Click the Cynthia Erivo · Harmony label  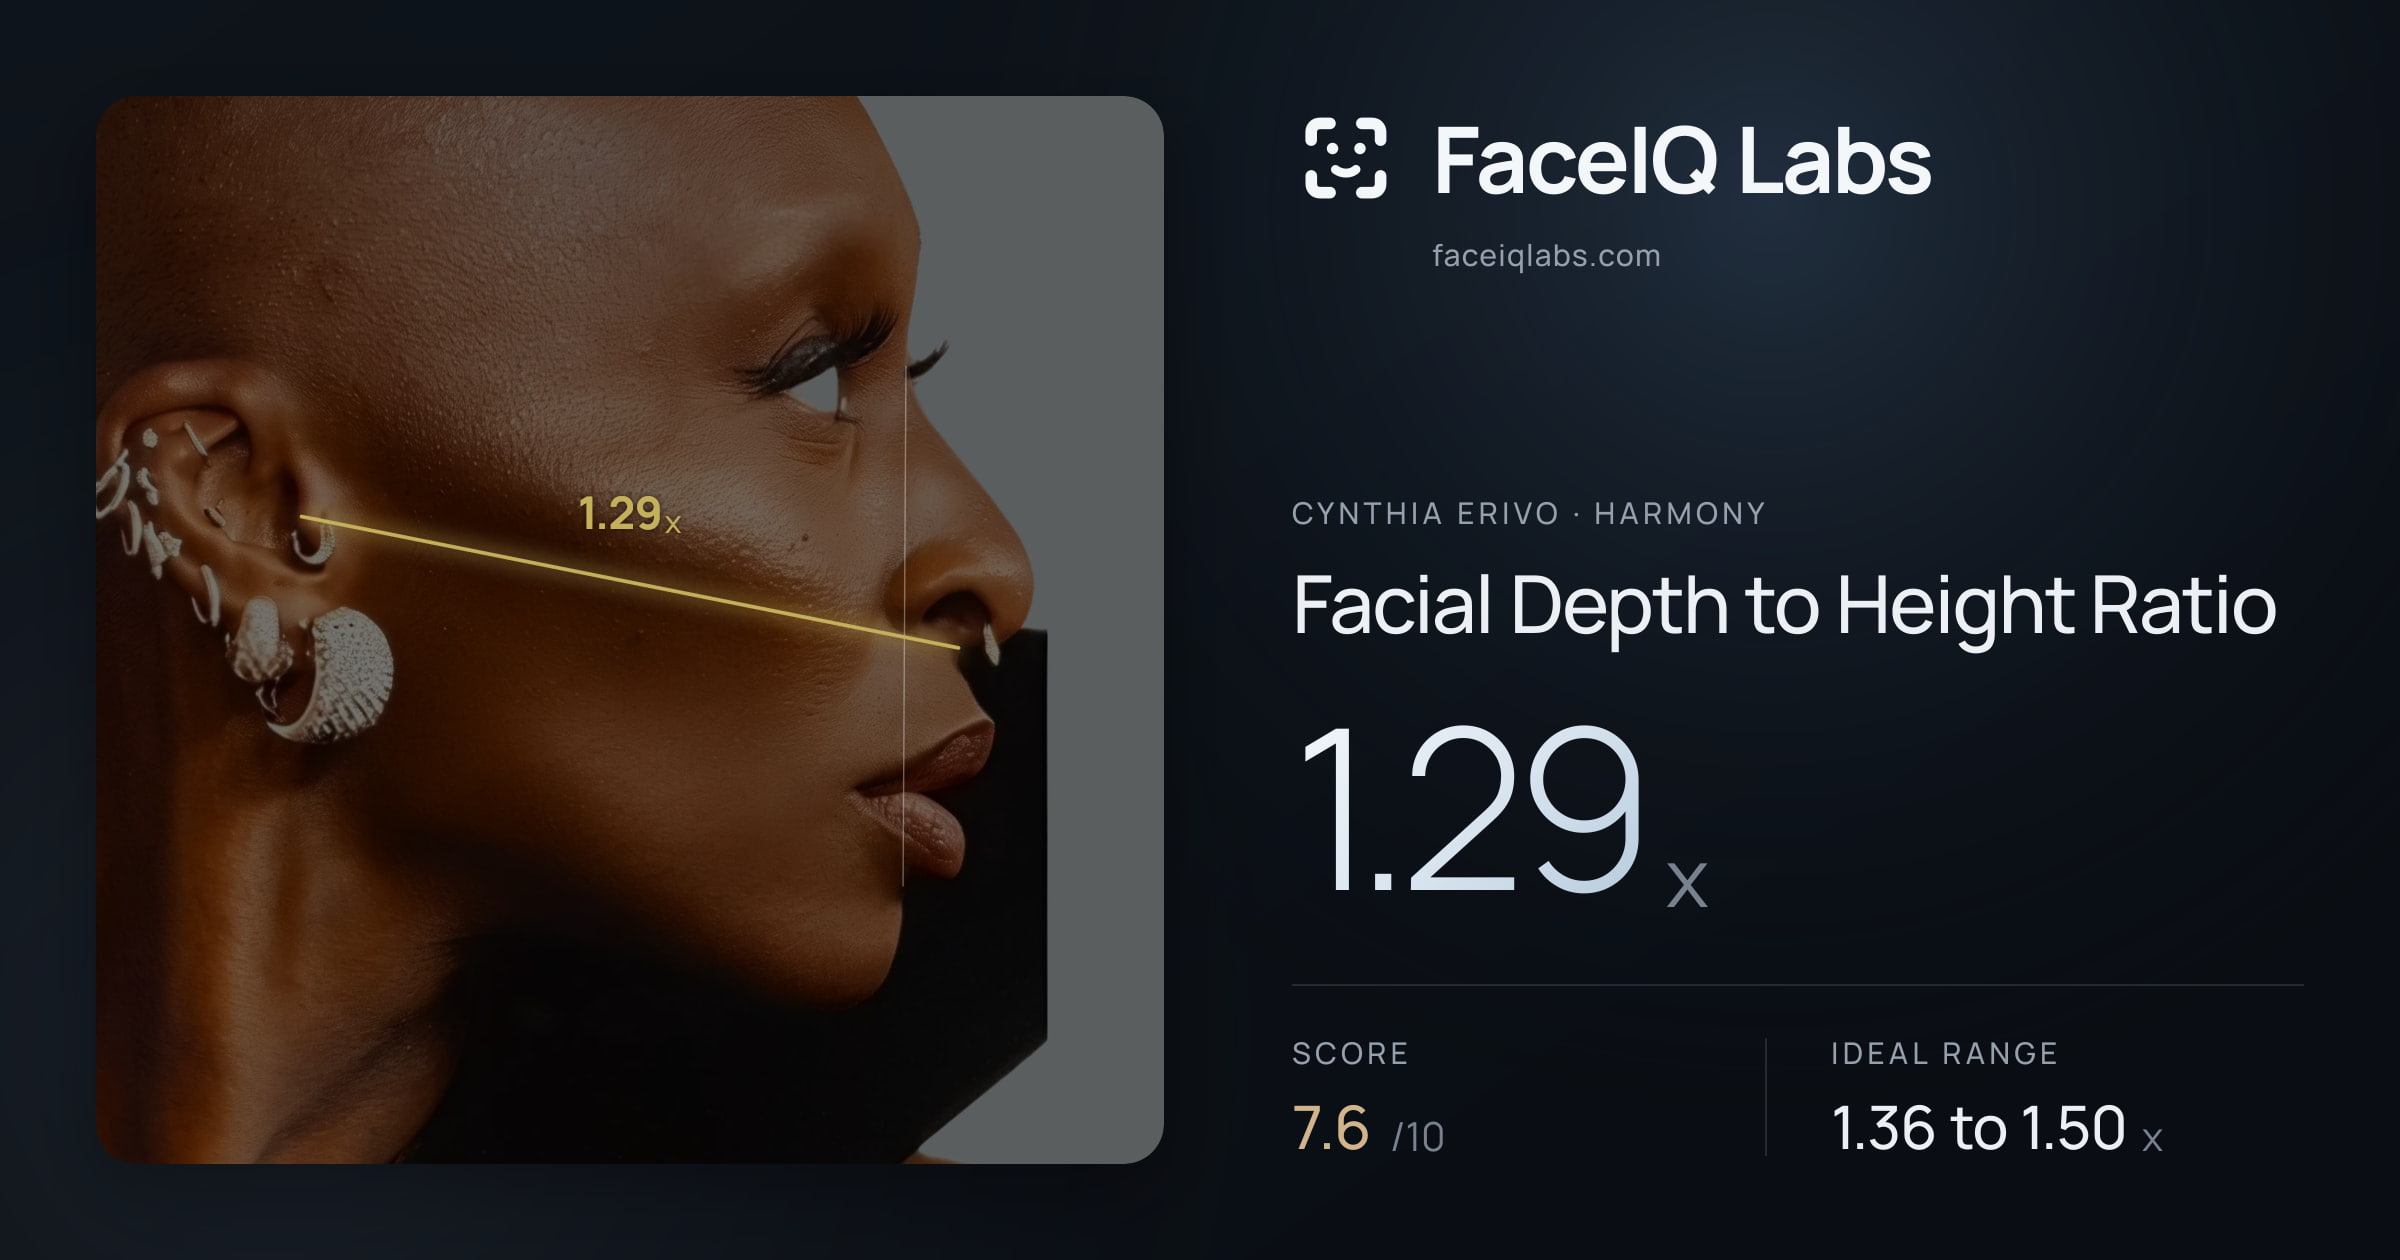pos(1528,514)
